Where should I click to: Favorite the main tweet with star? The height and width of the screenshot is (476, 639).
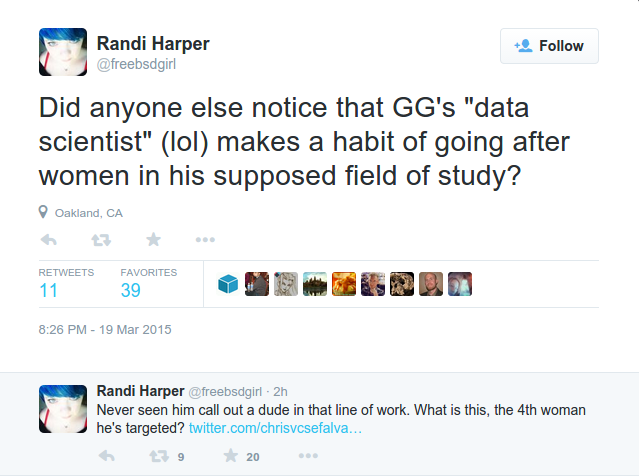(x=153, y=239)
